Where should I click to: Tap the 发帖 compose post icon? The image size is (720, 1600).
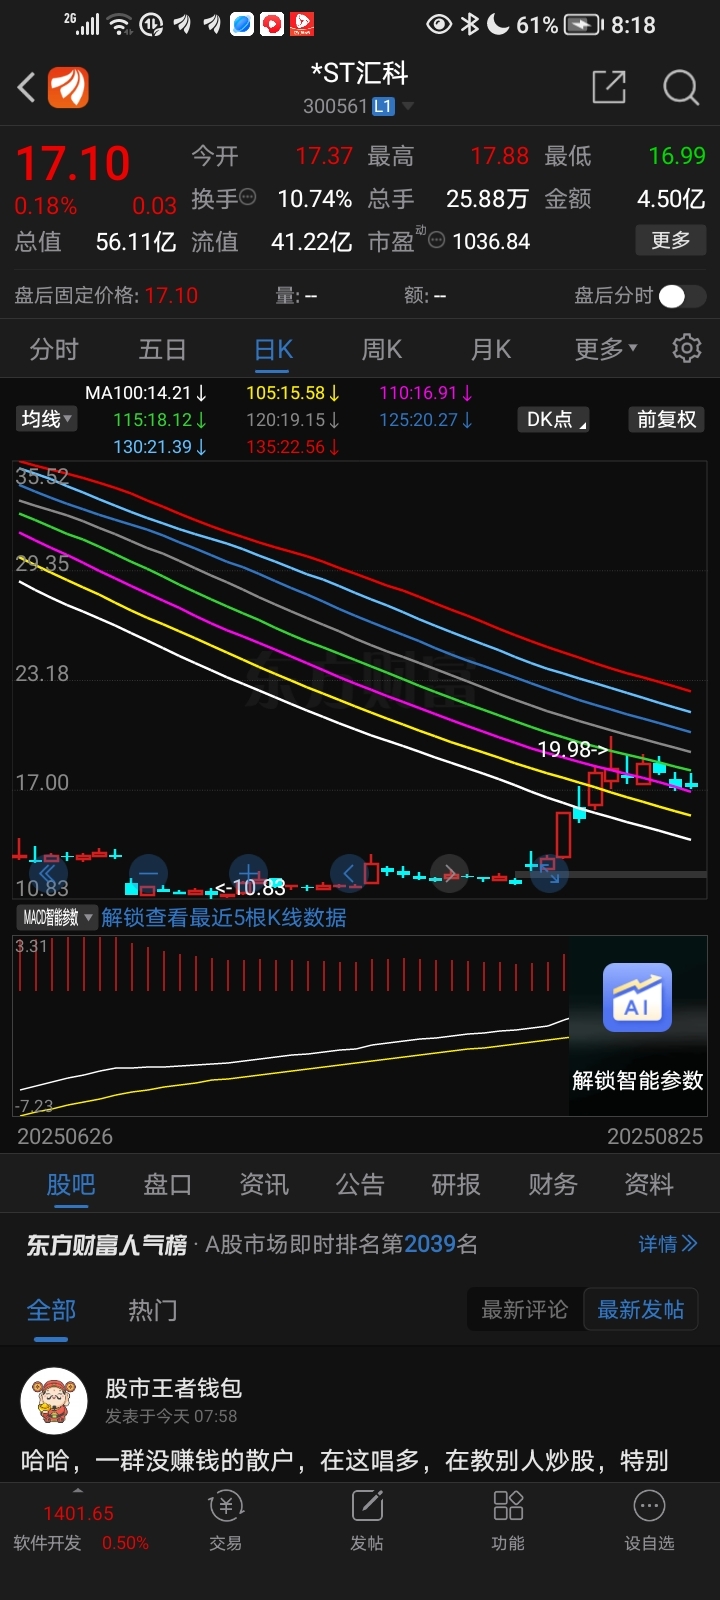coord(367,1522)
